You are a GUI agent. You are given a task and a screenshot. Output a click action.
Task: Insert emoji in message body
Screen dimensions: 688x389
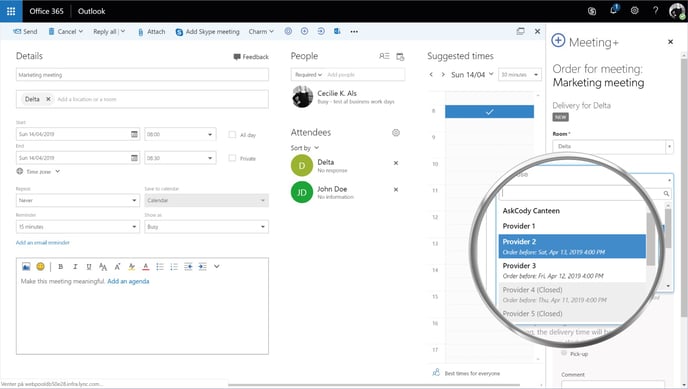coord(40,266)
